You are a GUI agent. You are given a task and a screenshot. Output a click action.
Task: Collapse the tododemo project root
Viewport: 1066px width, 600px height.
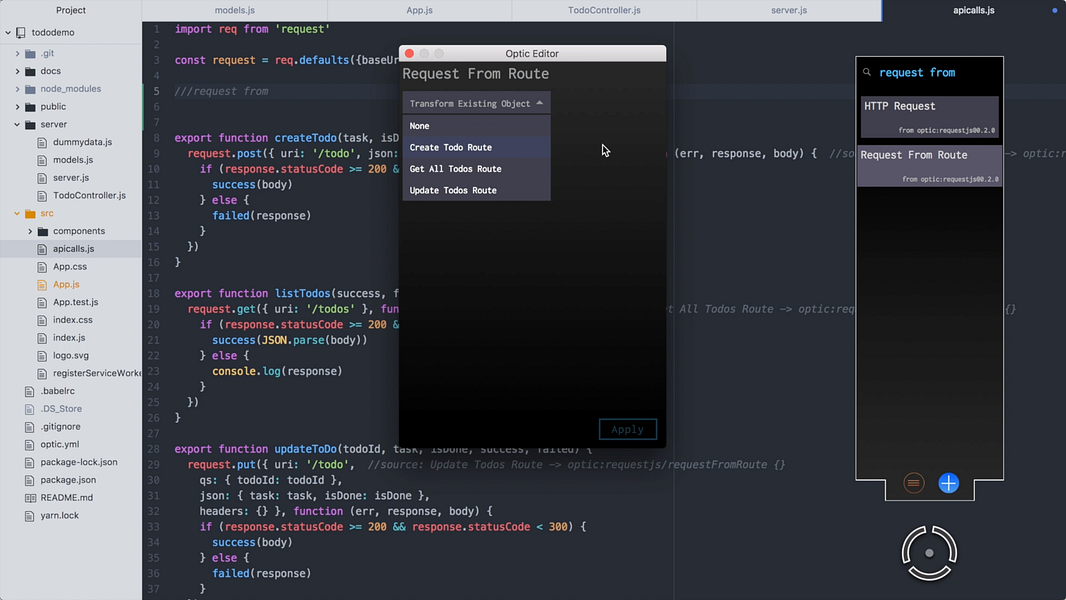(x=8, y=33)
